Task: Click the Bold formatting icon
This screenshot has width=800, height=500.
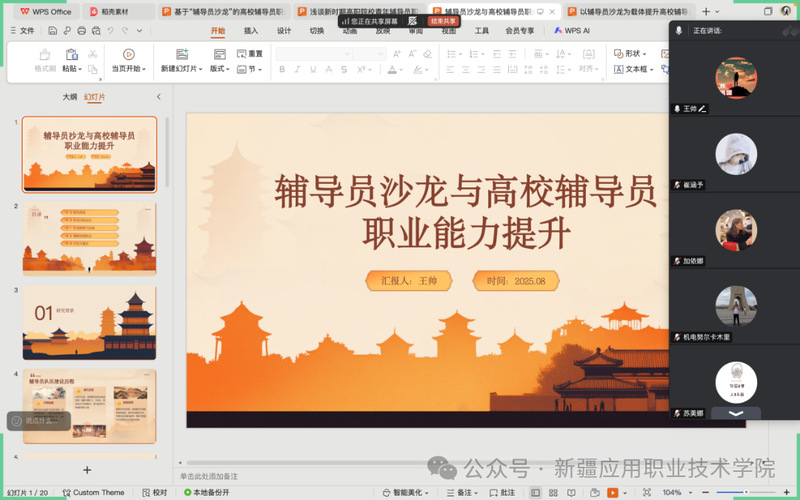Action: pyautogui.click(x=283, y=70)
